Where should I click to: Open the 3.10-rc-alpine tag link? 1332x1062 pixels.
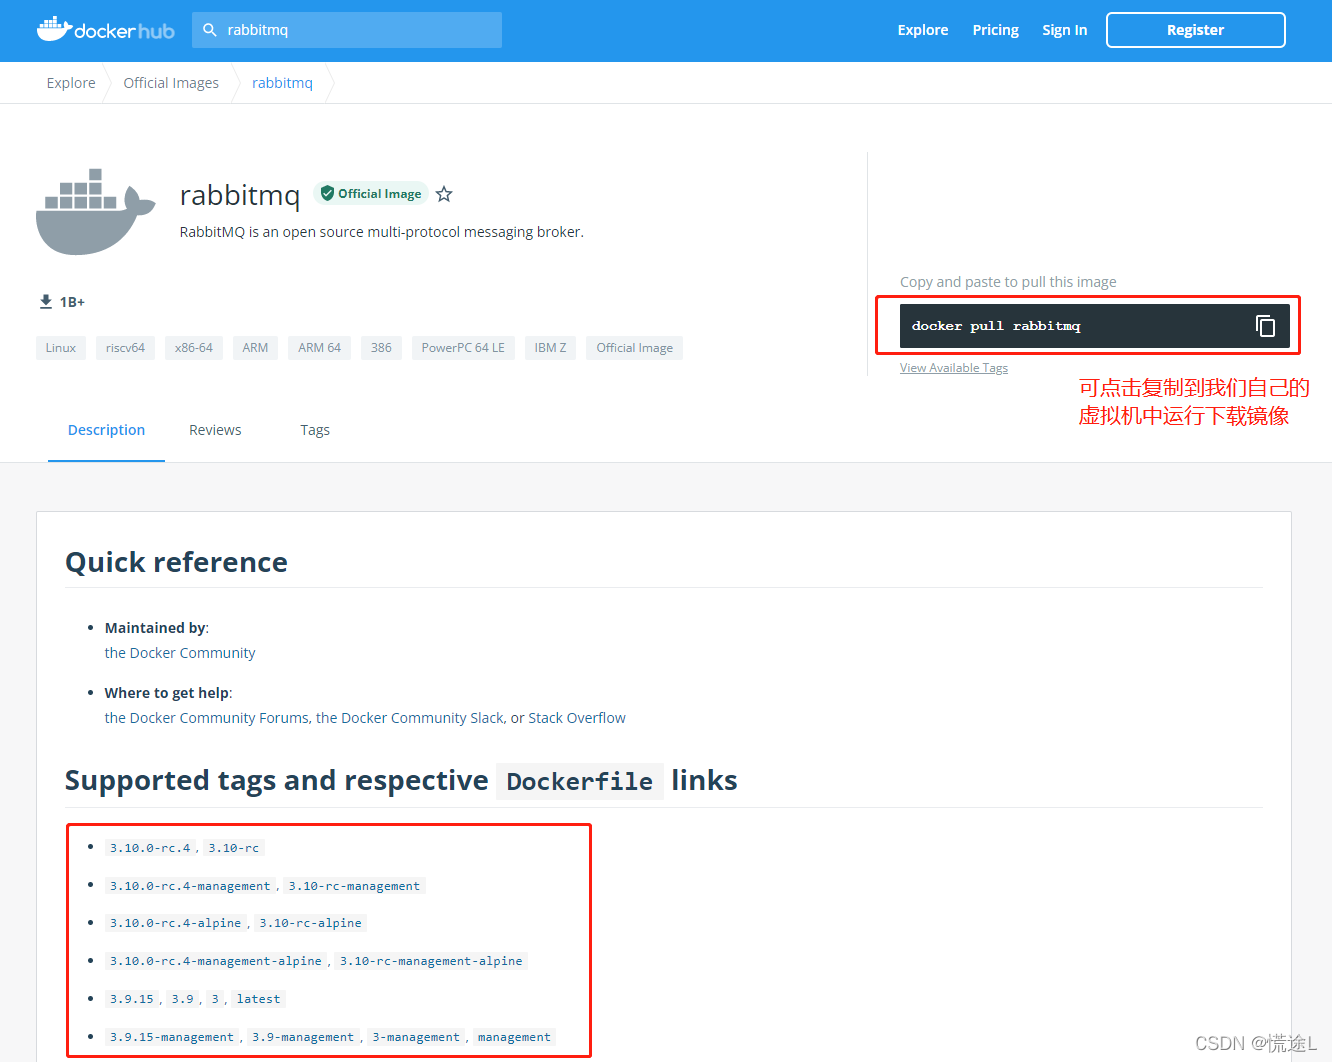point(311,923)
